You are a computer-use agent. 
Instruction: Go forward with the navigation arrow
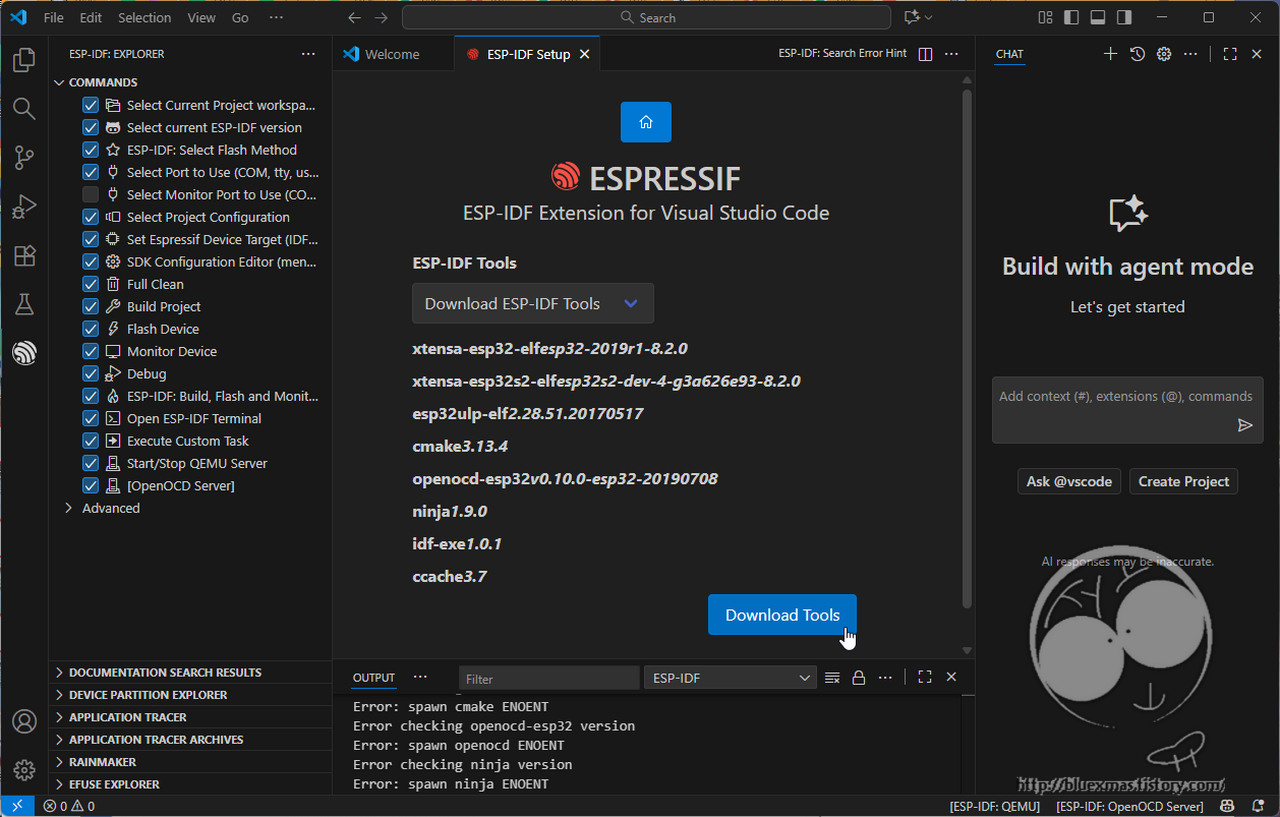[381, 17]
